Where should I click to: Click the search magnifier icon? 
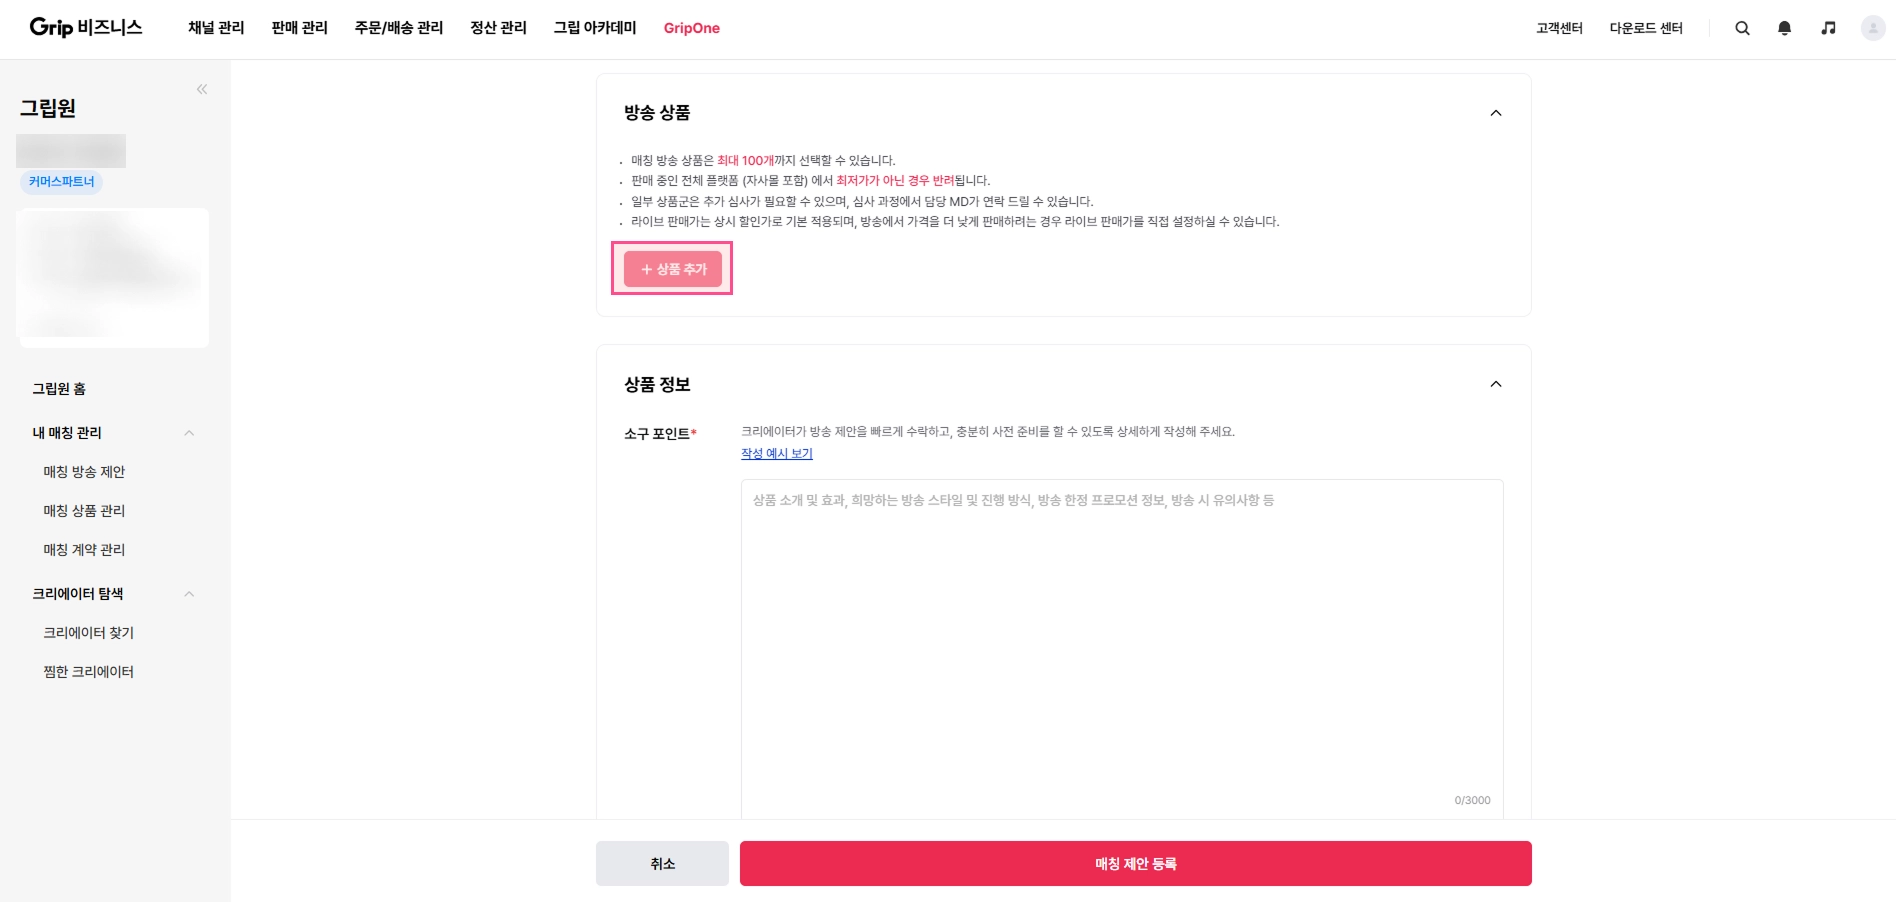(x=1742, y=28)
